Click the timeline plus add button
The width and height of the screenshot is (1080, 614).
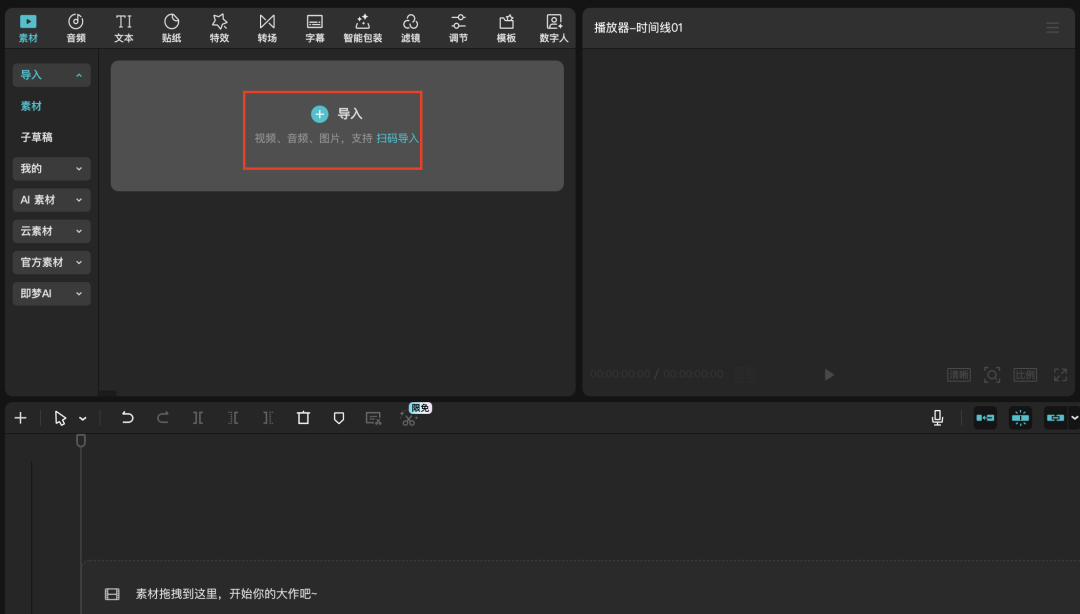pos(21,418)
